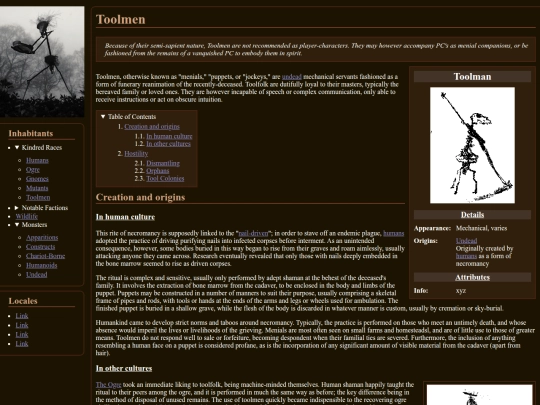Click the Locales sidebar heading

[23, 301]
